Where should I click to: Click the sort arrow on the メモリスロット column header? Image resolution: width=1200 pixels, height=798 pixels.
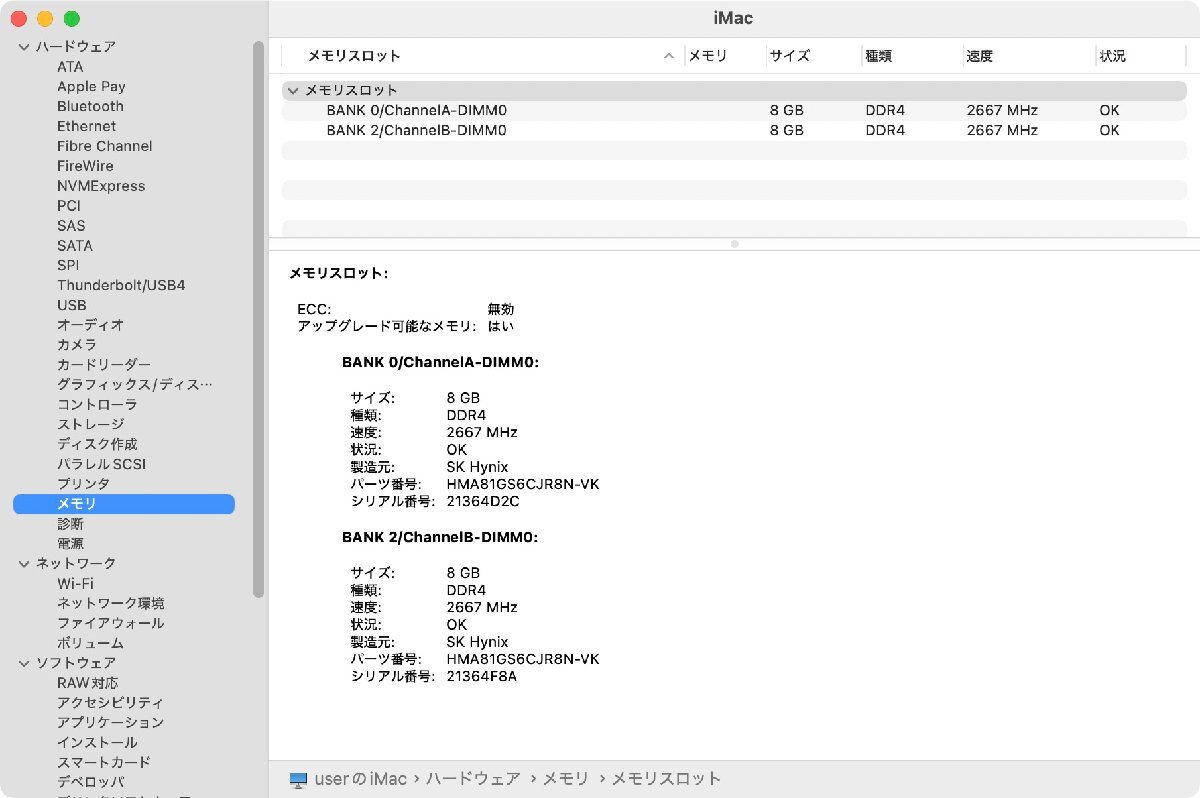click(668, 56)
